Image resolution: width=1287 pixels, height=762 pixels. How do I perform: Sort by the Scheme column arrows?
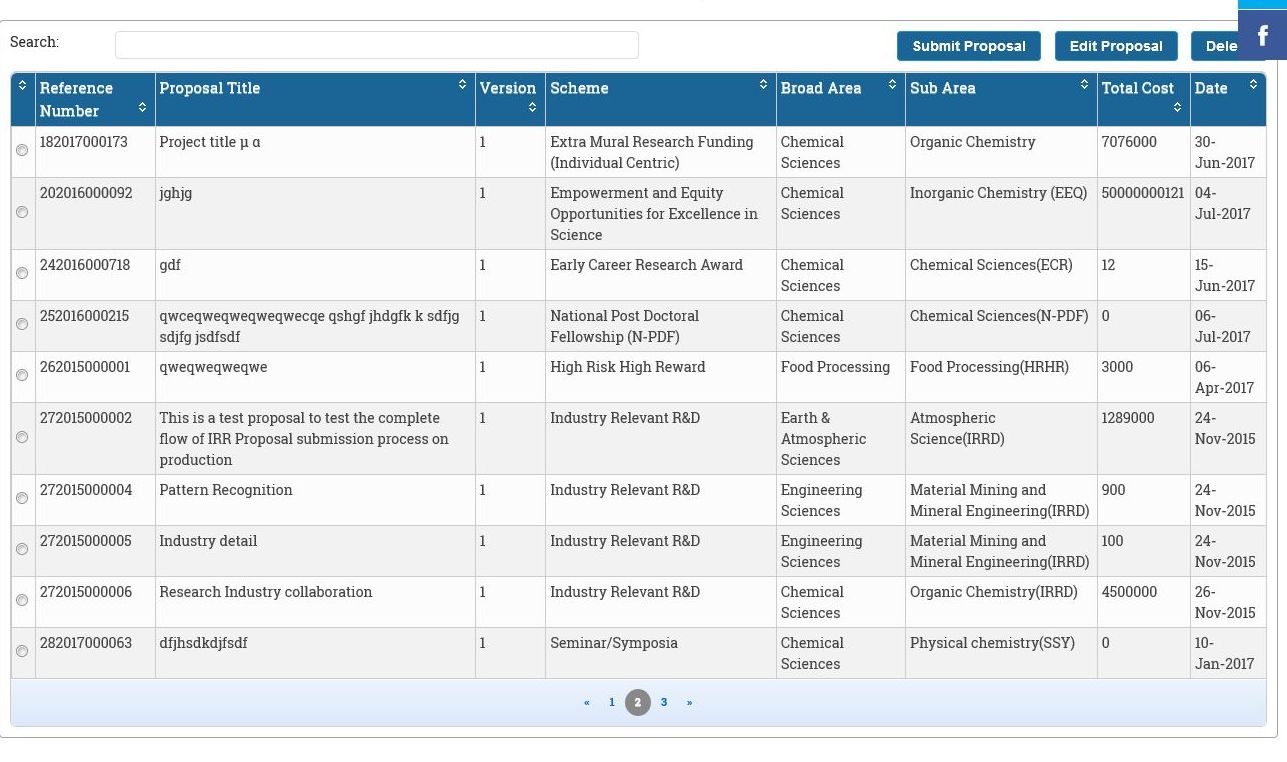(x=763, y=85)
